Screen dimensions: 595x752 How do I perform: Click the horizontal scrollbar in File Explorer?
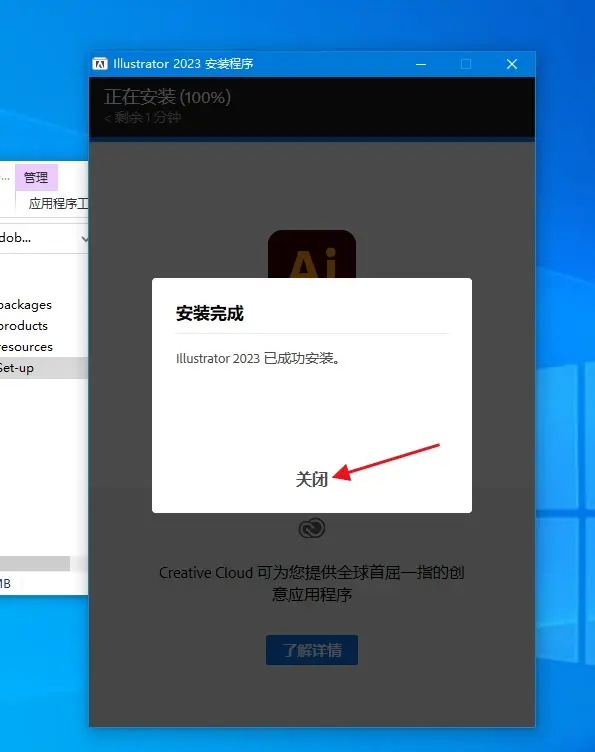[x=35, y=564]
